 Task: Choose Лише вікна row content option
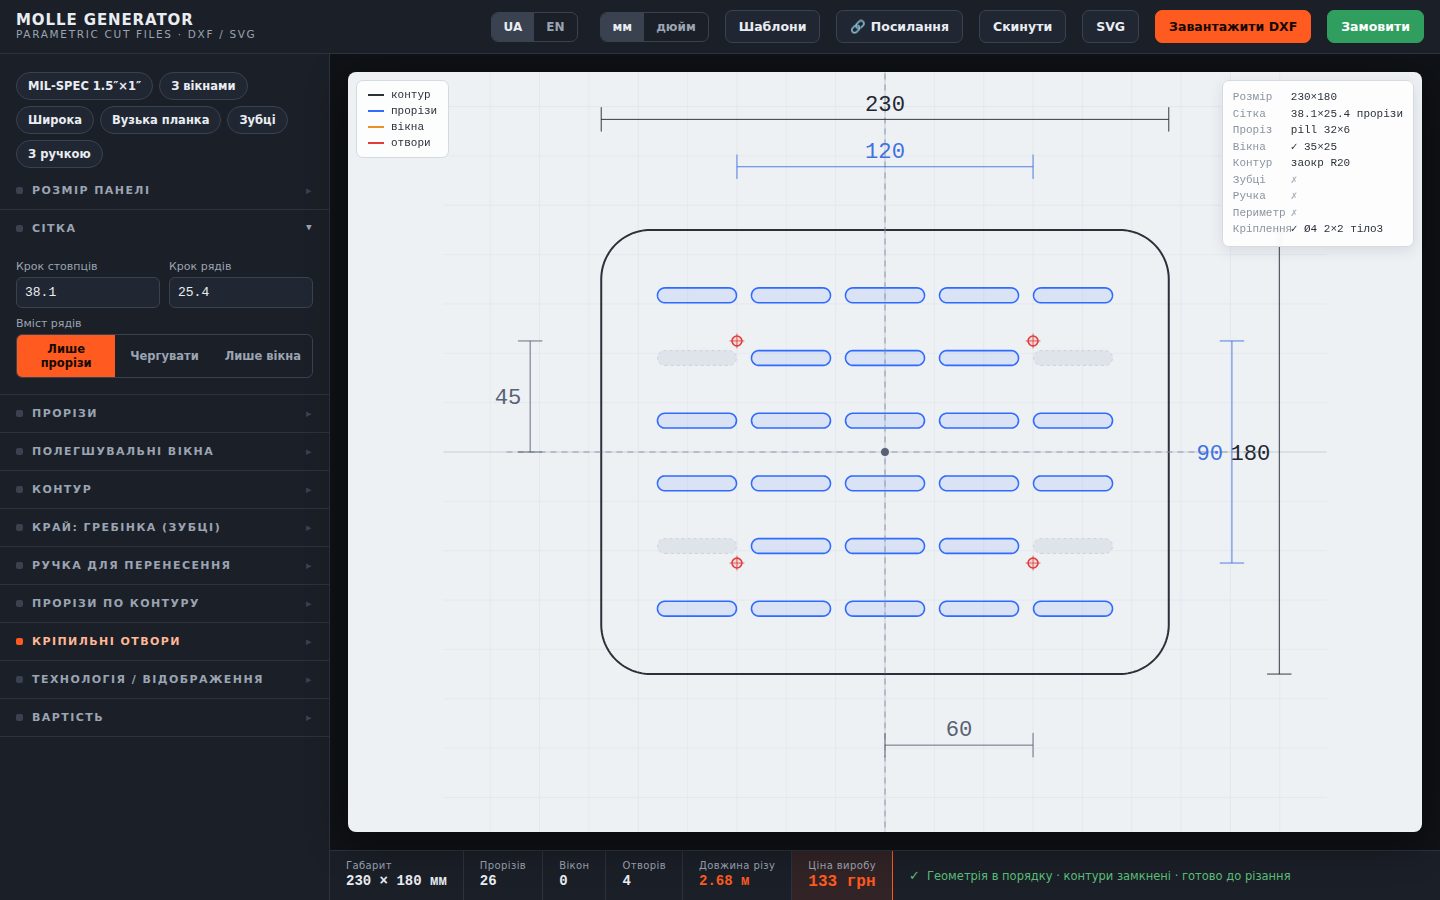coord(263,356)
